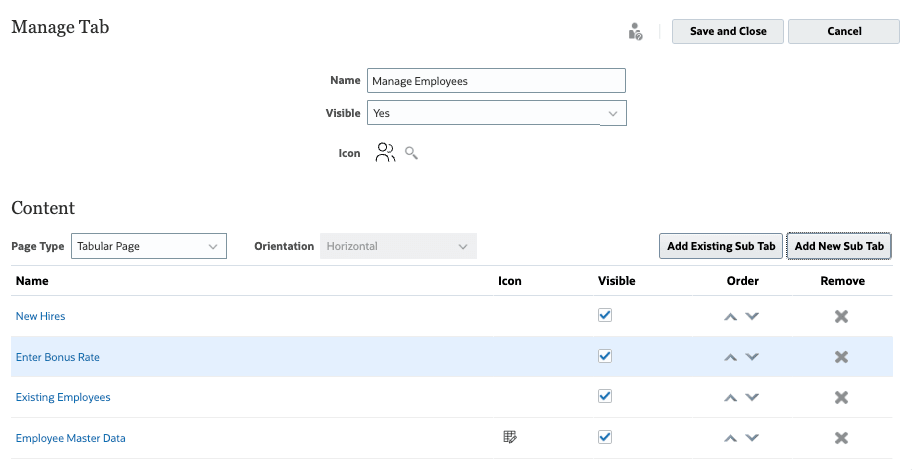The image size is (912, 470).
Task: Open the Employee Master Data link
Action: [71, 438]
